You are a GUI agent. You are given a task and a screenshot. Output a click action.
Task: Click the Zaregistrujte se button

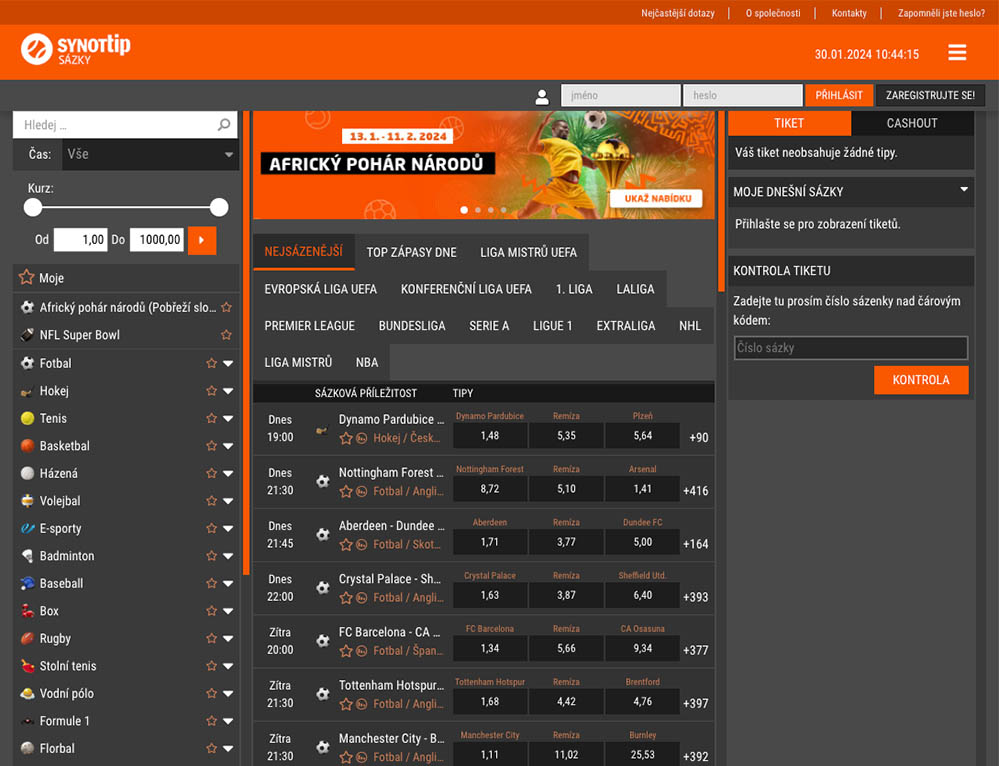coord(930,95)
